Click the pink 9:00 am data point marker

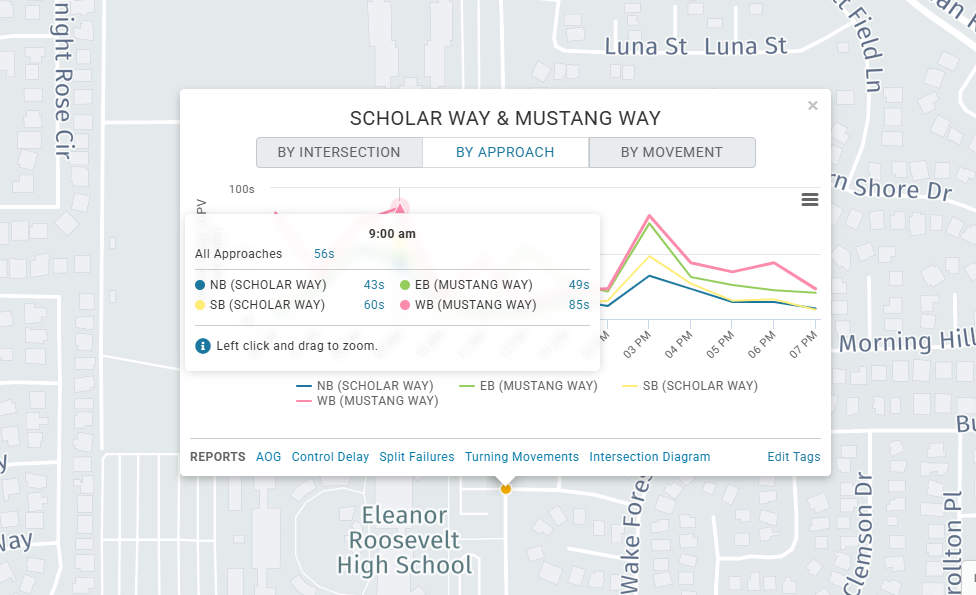click(400, 208)
